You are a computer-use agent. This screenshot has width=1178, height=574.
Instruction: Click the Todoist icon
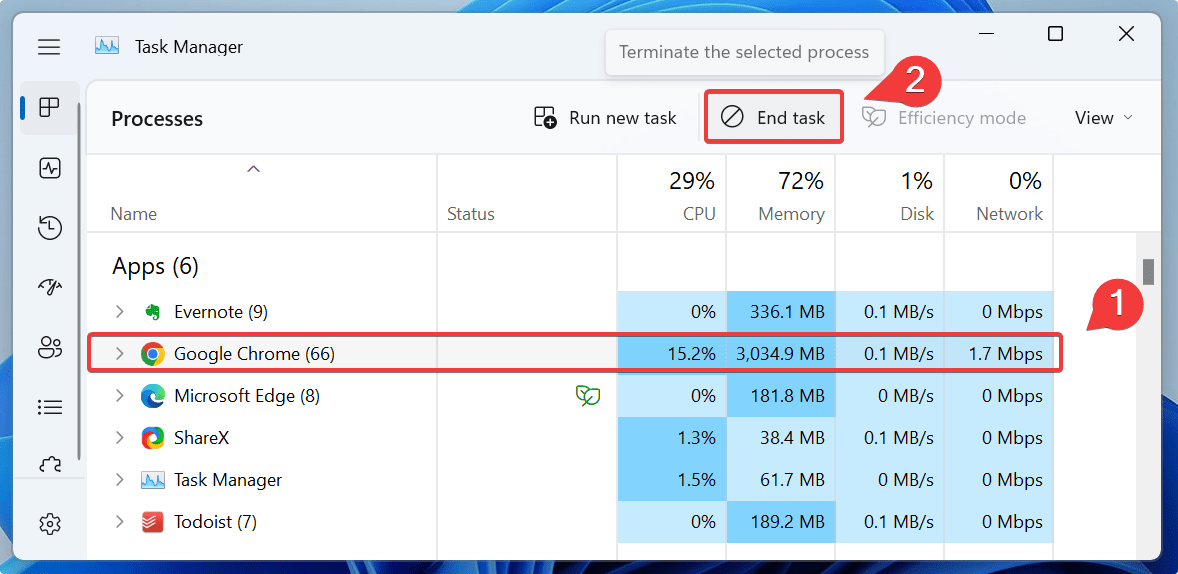click(153, 521)
